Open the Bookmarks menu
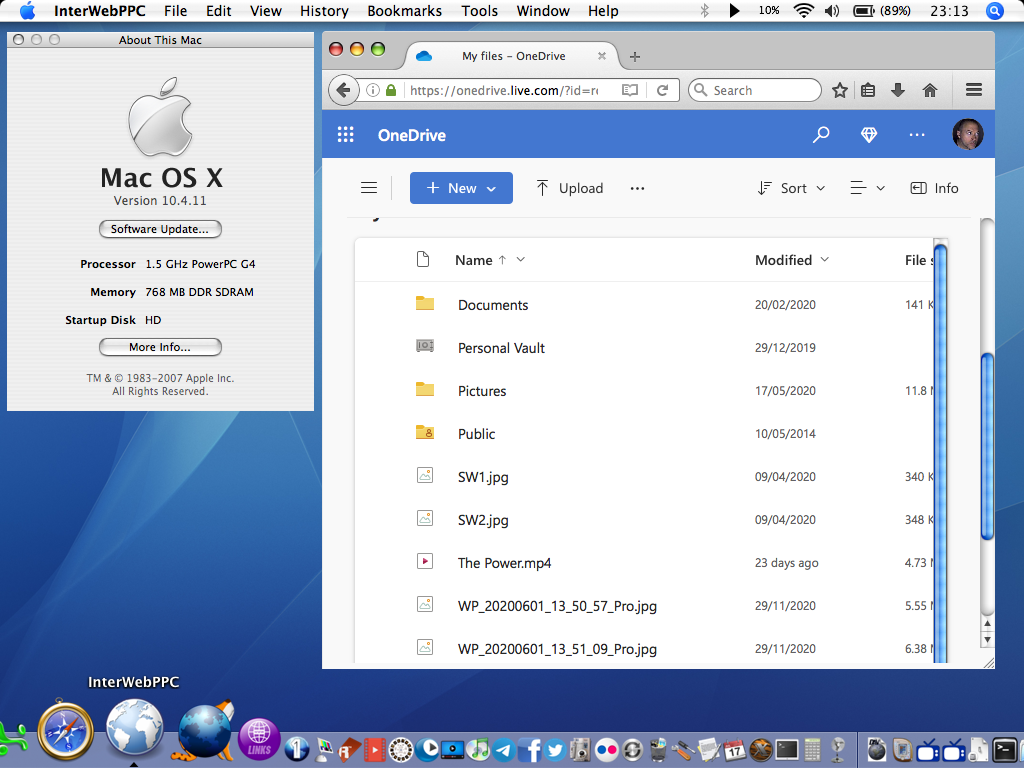The height and width of the screenshot is (768, 1024). click(404, 11)
